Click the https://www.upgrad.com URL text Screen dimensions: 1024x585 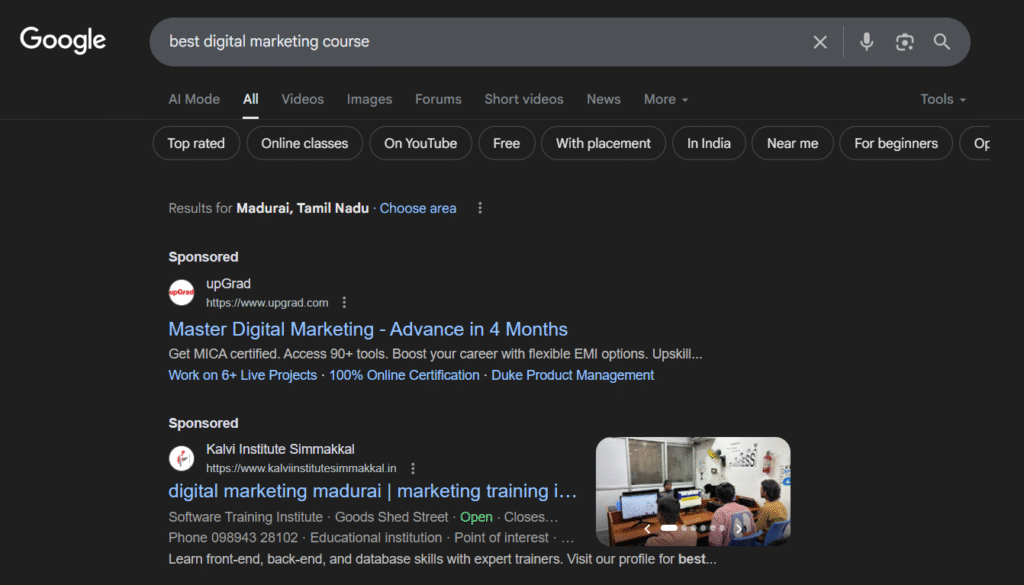pos(267,303)
